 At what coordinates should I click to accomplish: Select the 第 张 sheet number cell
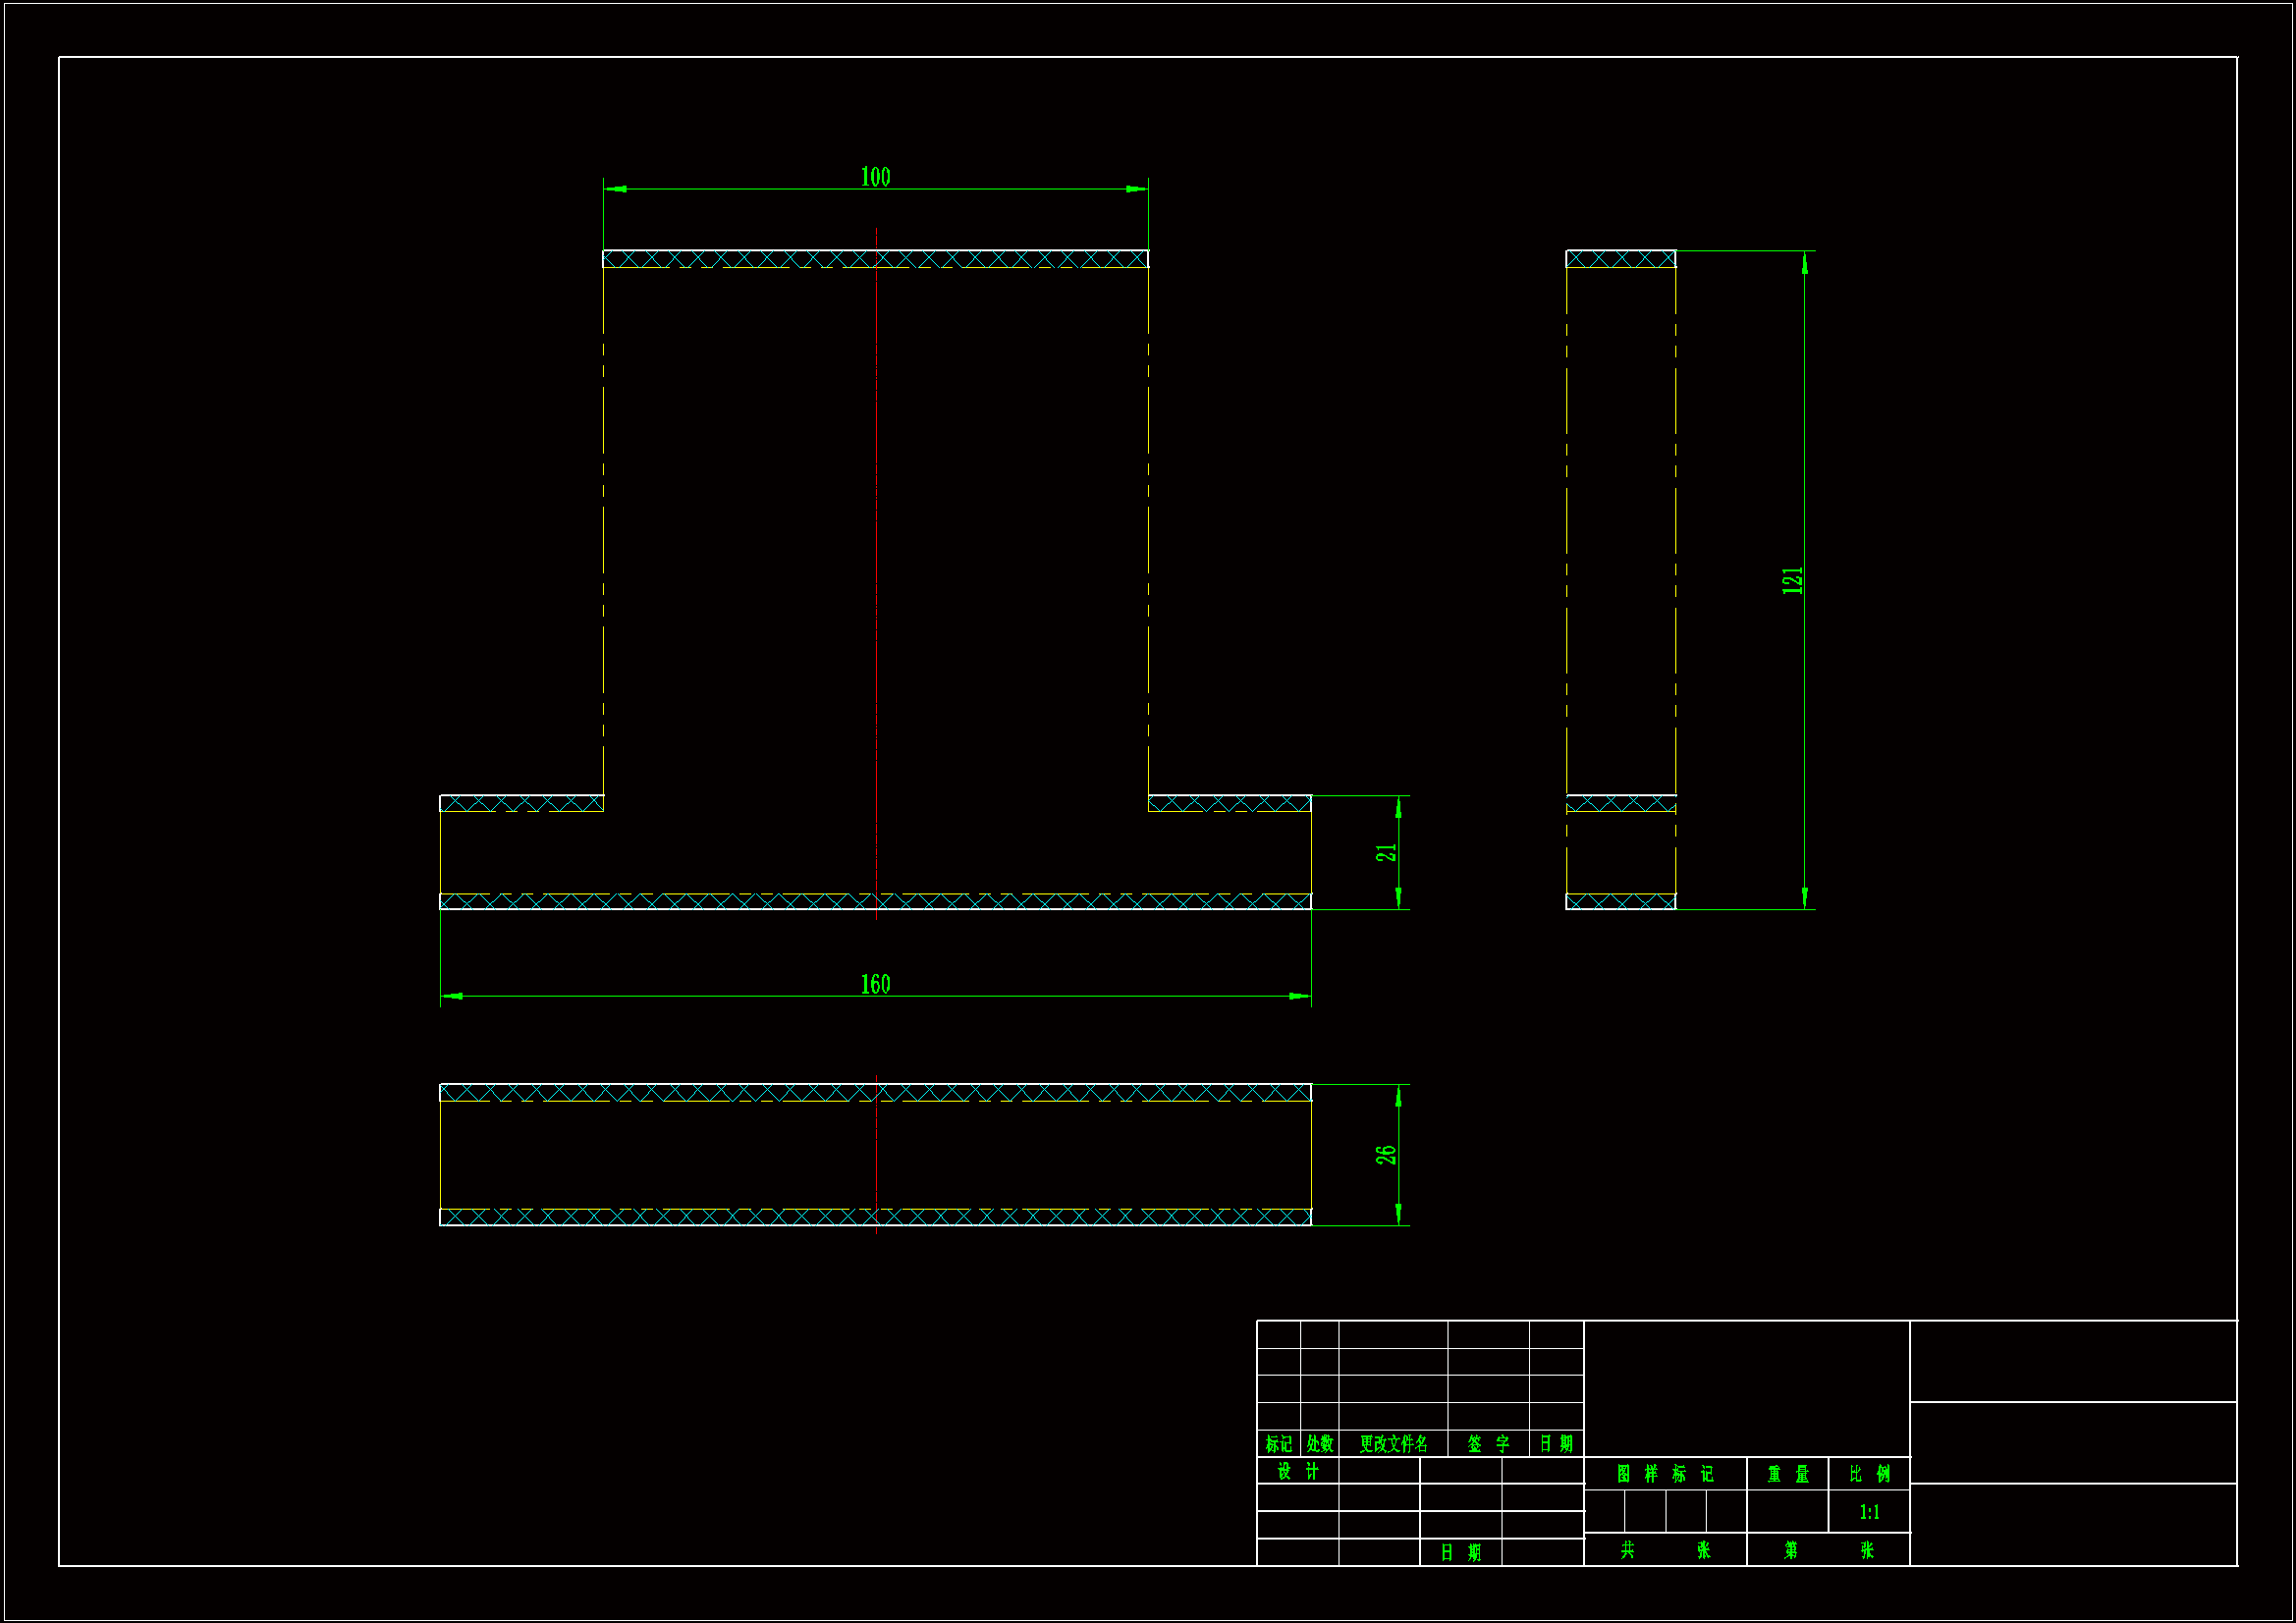(1827, 1550)
